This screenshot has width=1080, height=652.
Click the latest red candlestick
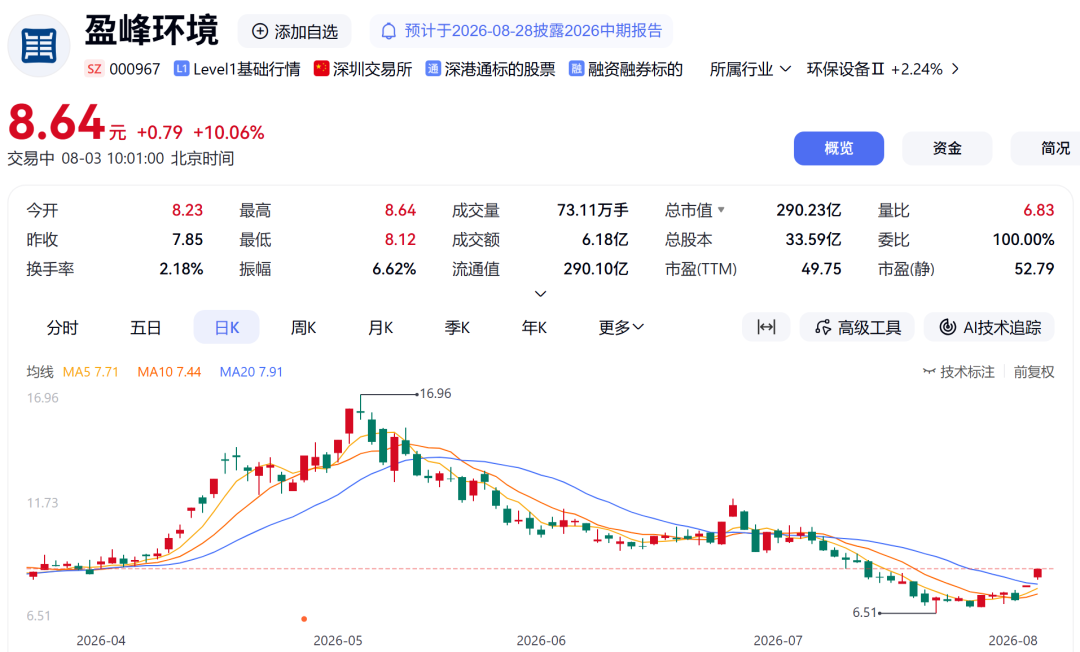(x=1037, y=574)
